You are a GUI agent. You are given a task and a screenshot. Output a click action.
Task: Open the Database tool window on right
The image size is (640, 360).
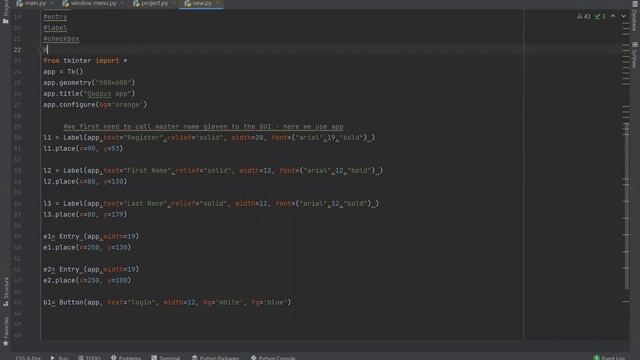(634, 16)
